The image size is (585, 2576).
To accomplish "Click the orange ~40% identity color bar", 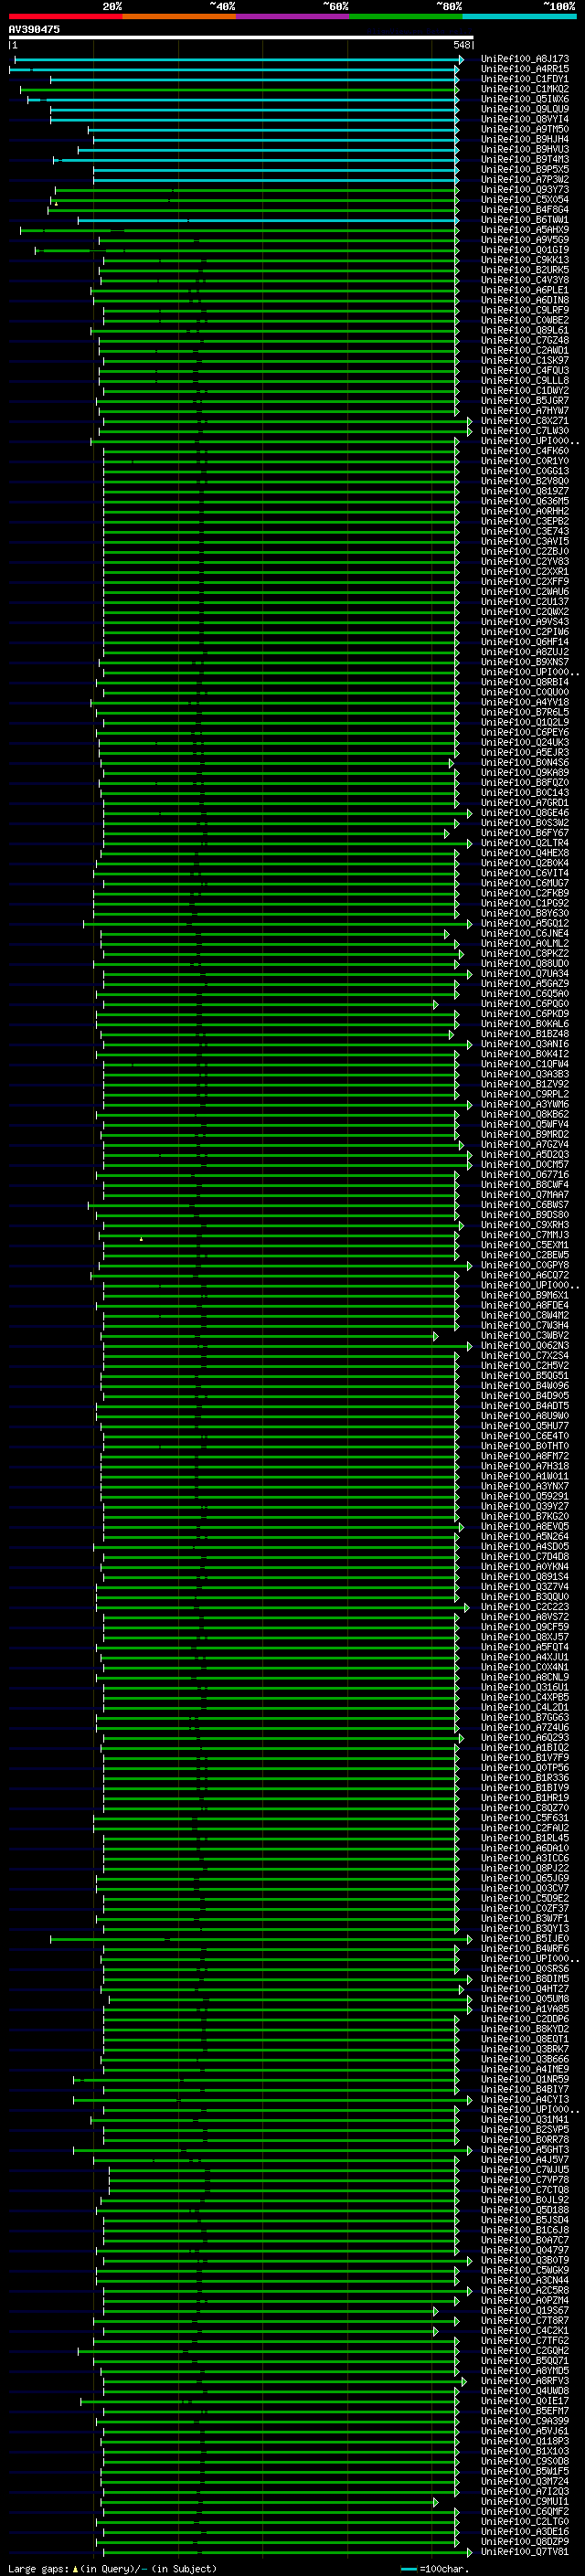I will click(179, 16).
